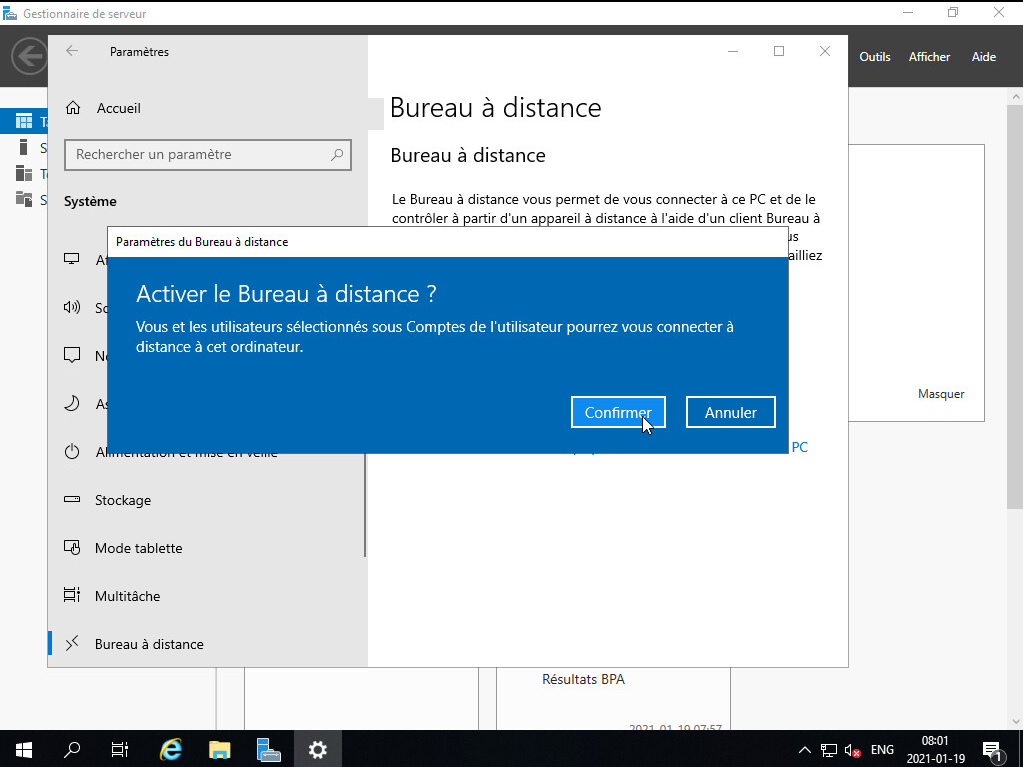
Task: Open Mode tablette settings
Action: (138, 548)
